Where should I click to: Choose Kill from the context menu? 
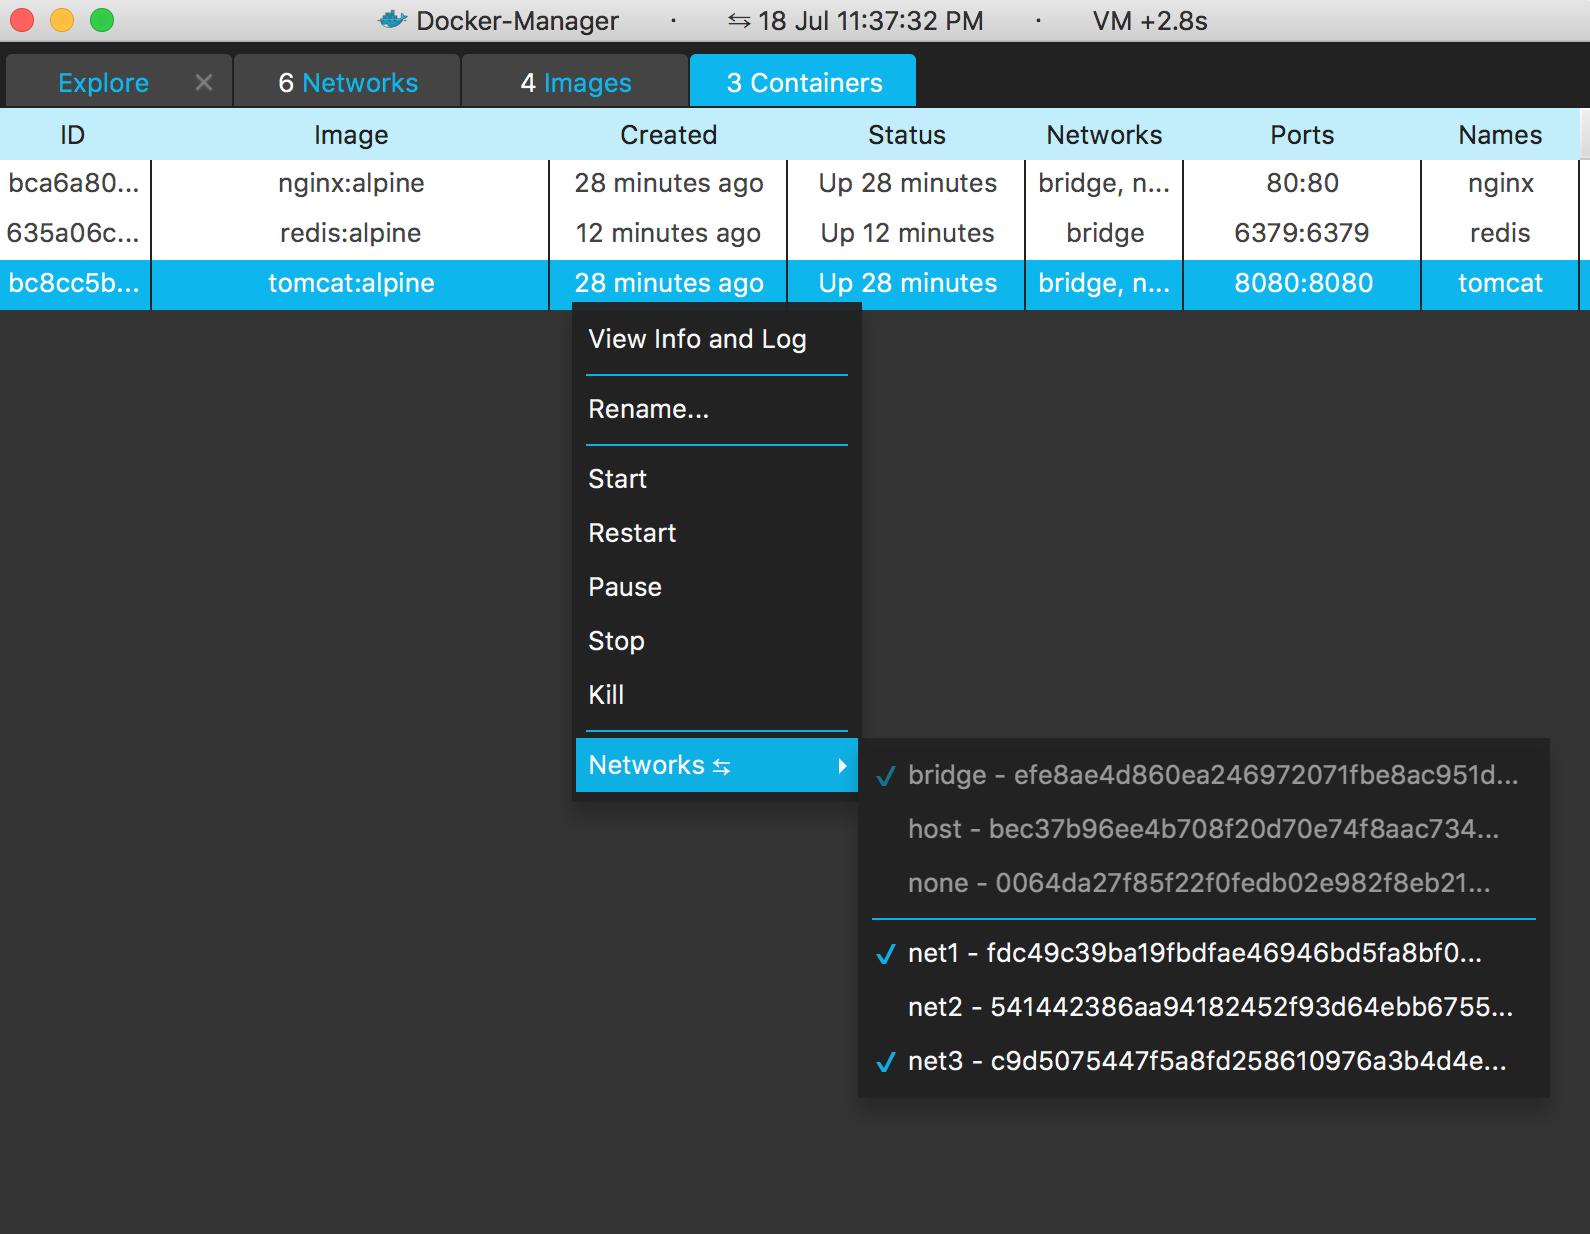point(717,695)
